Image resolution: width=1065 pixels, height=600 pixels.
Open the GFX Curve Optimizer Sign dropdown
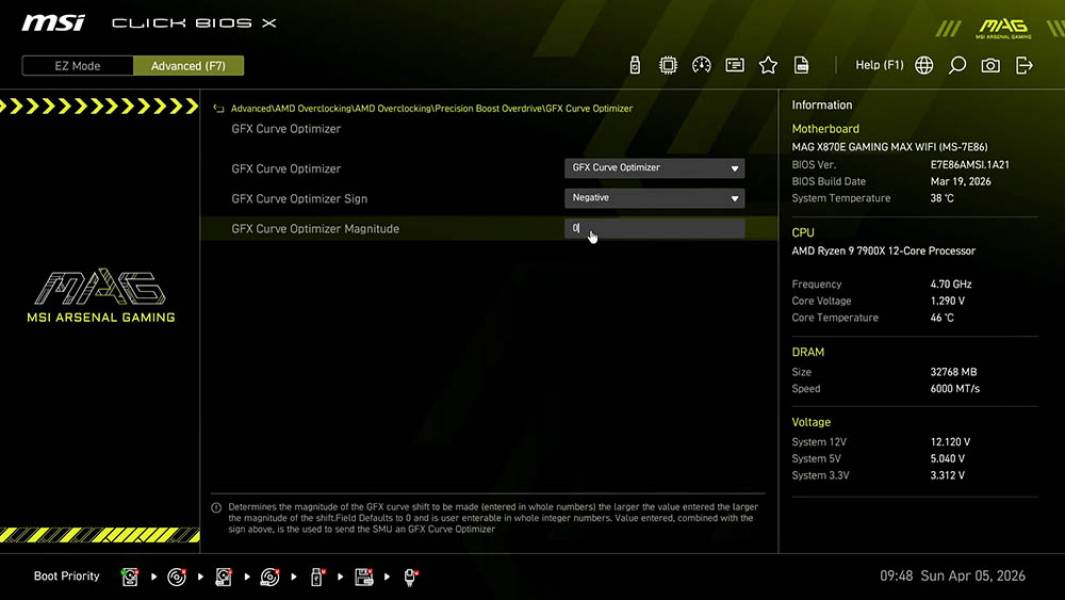tap(654, 198)
